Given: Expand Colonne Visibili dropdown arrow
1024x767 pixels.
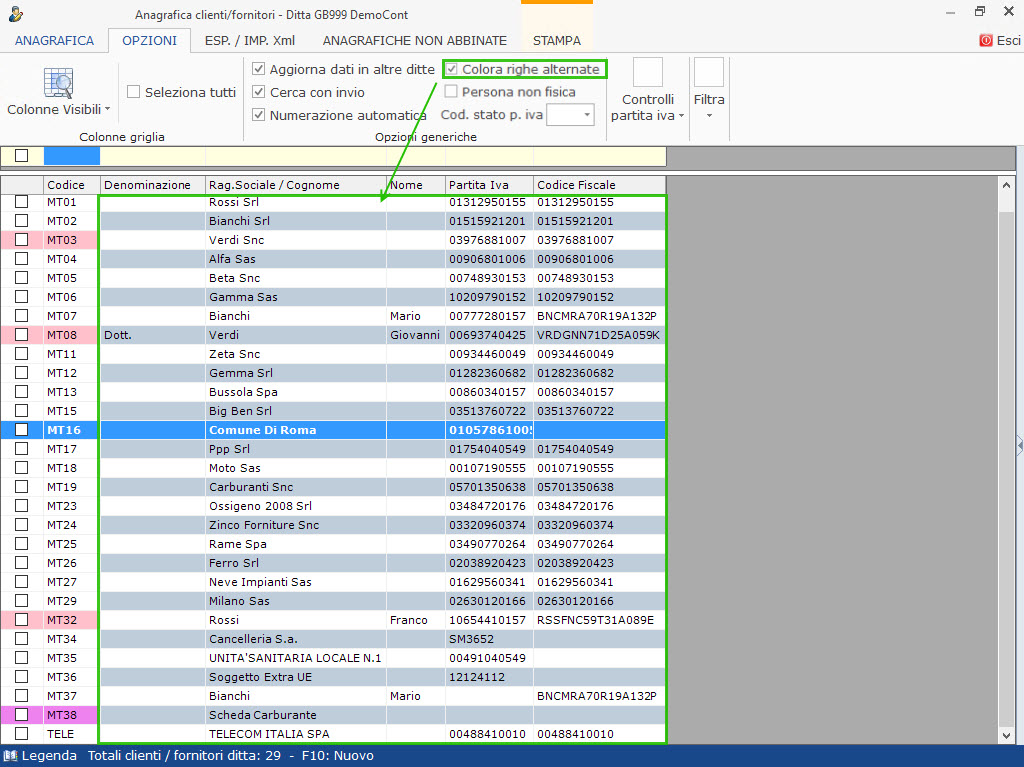Looking at the screenshot, I should click(108, 109).
